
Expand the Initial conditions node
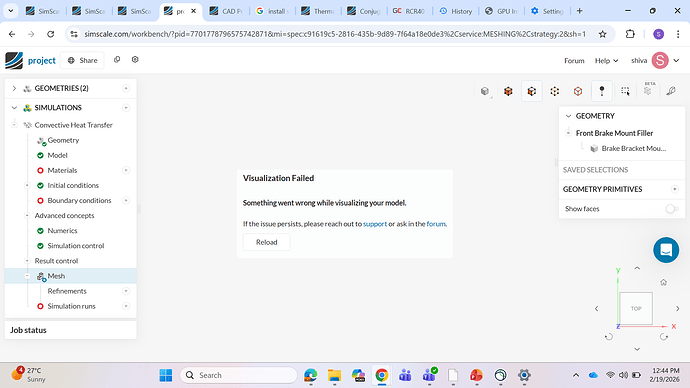point(27,185)
